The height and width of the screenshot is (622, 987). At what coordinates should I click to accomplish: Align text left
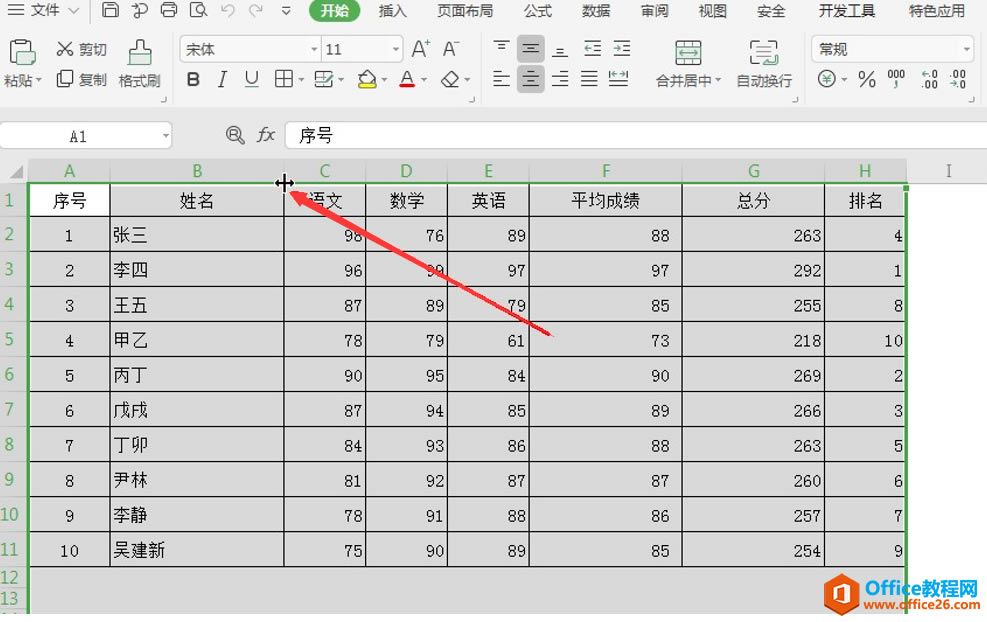[x=502, y=79]
